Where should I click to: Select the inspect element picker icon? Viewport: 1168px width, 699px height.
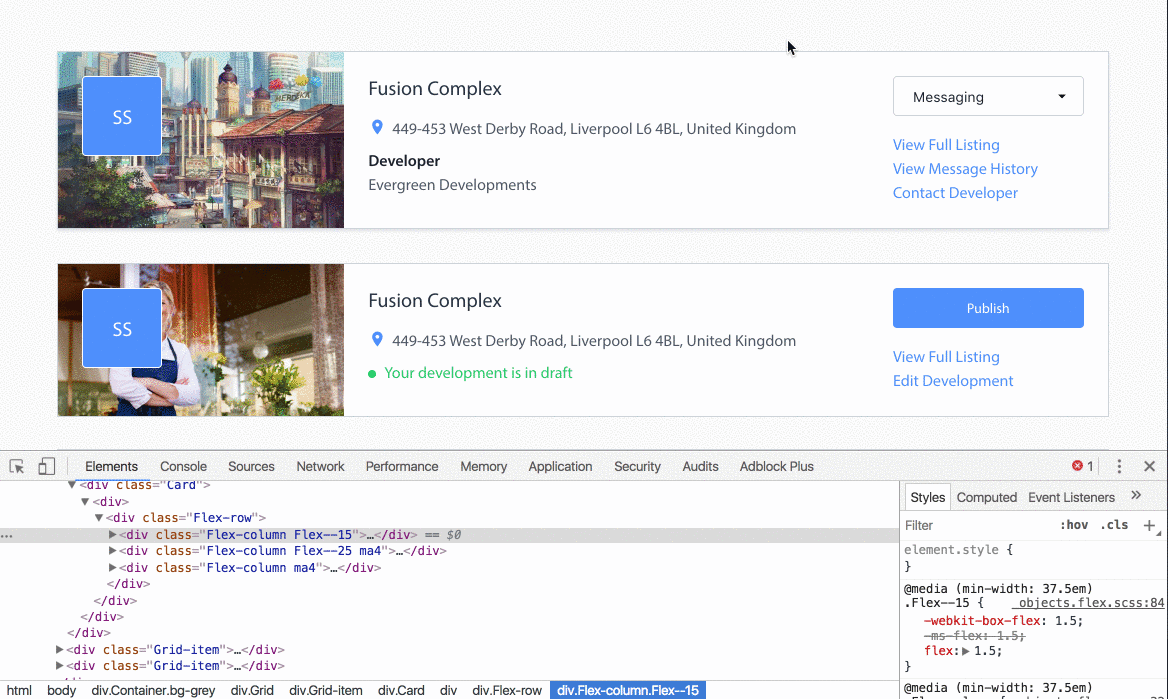pos(16,466)
